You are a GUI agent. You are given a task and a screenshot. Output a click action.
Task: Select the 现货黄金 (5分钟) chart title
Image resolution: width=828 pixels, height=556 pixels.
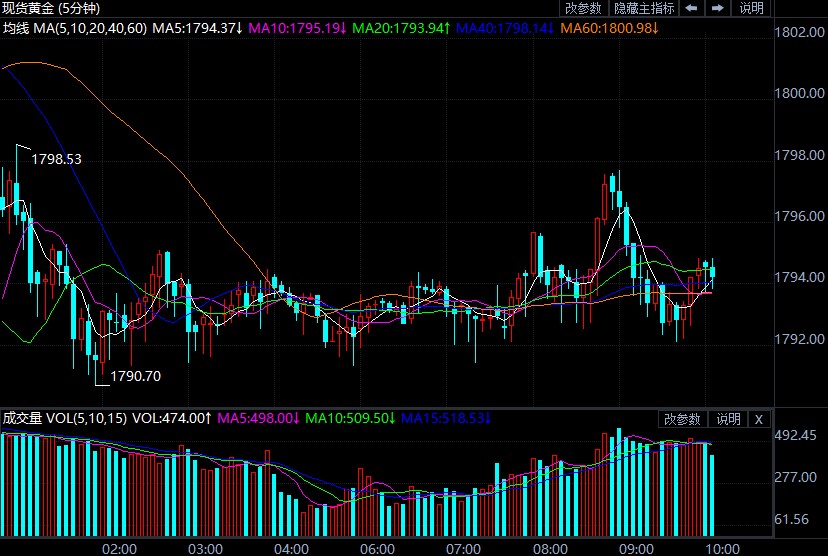51,8
